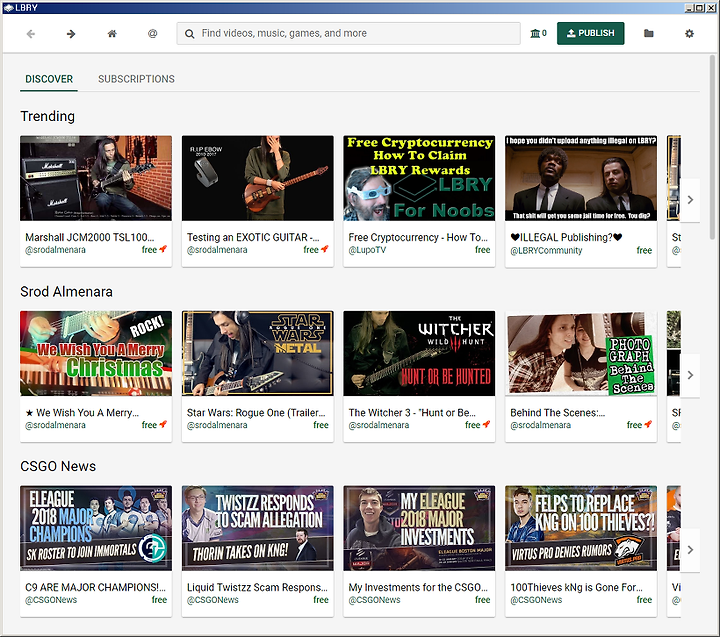
Task: Open My ELEAGUE 2018 Major Investments thumbnail
Action: [419, 528]
